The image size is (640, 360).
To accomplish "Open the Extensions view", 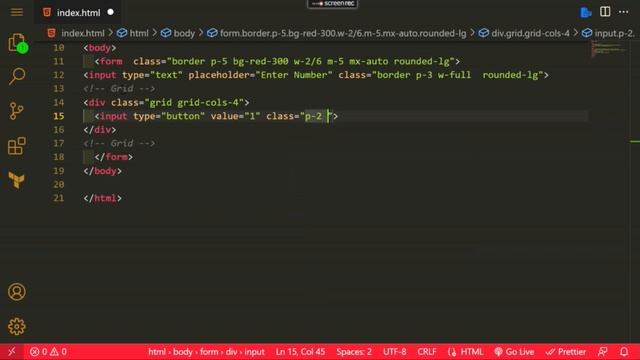I will pos(17,146).
